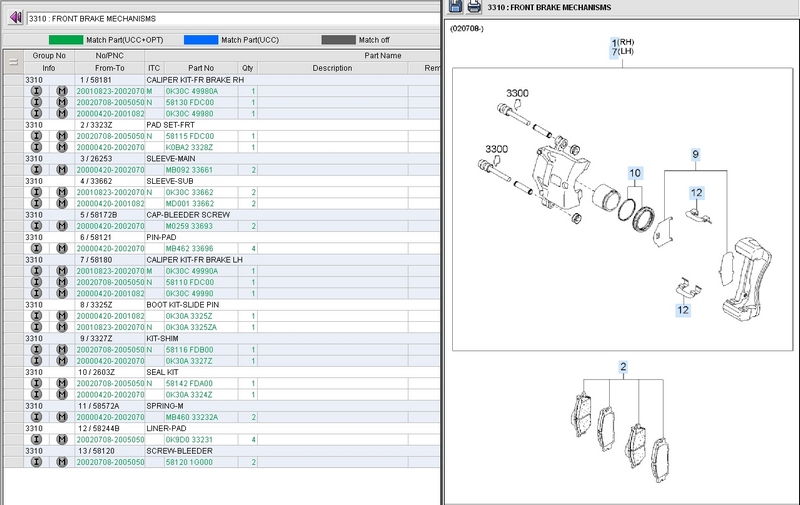The height and width of the screenshot is (505, 800).
Task: Open table options icon left of Group No
Action: [x=12, y=62]
